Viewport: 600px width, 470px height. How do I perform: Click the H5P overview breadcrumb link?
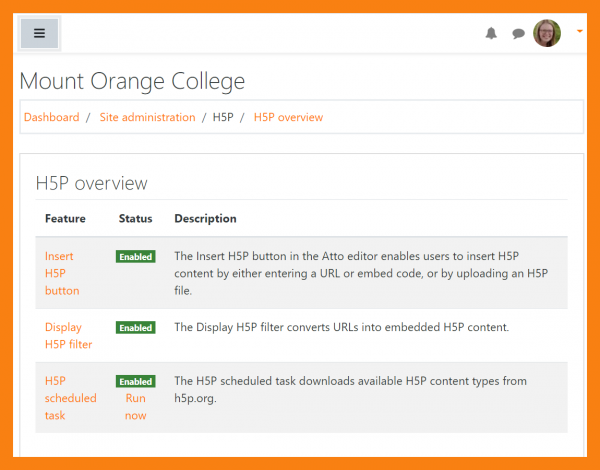pos(288,117)
